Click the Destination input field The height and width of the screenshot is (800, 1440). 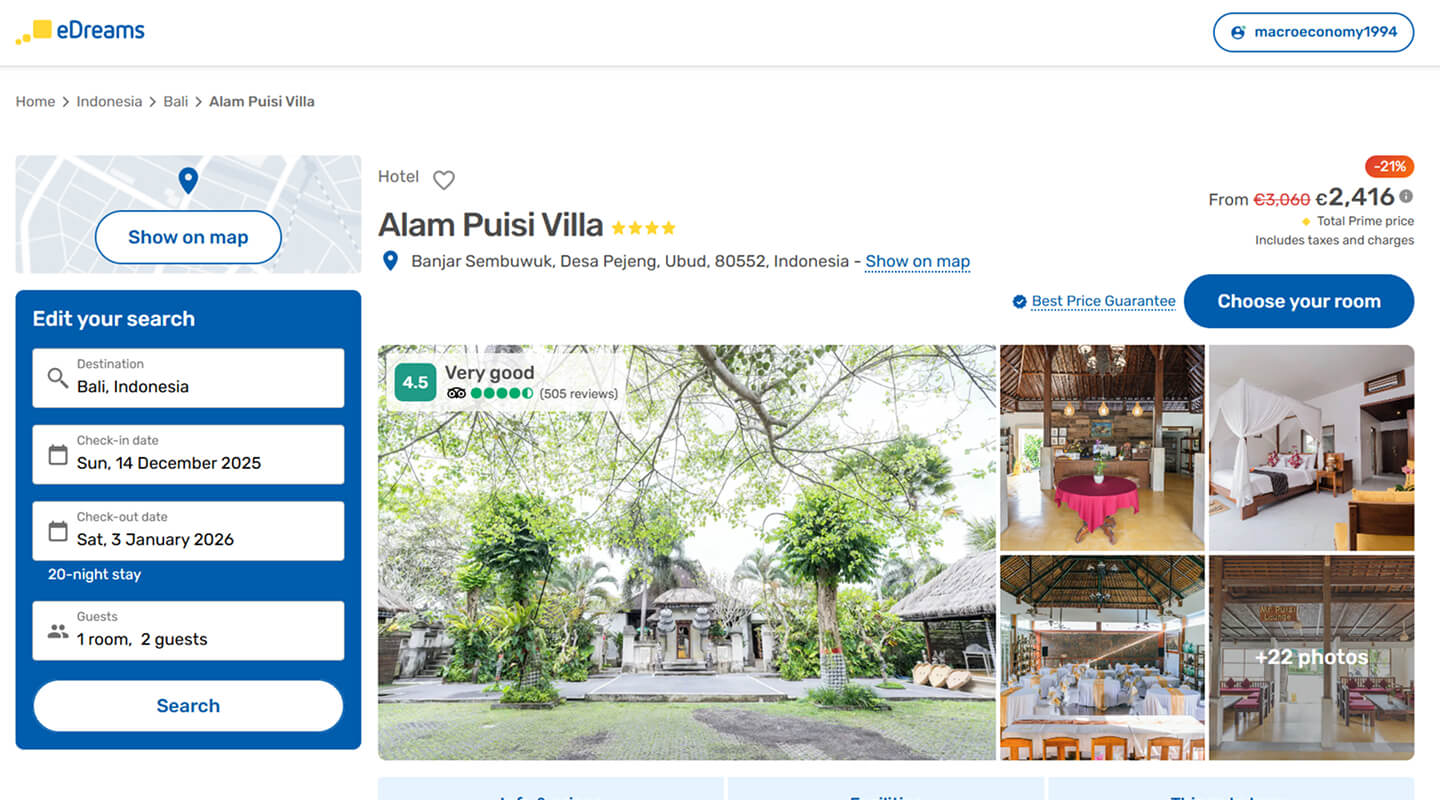188,378
